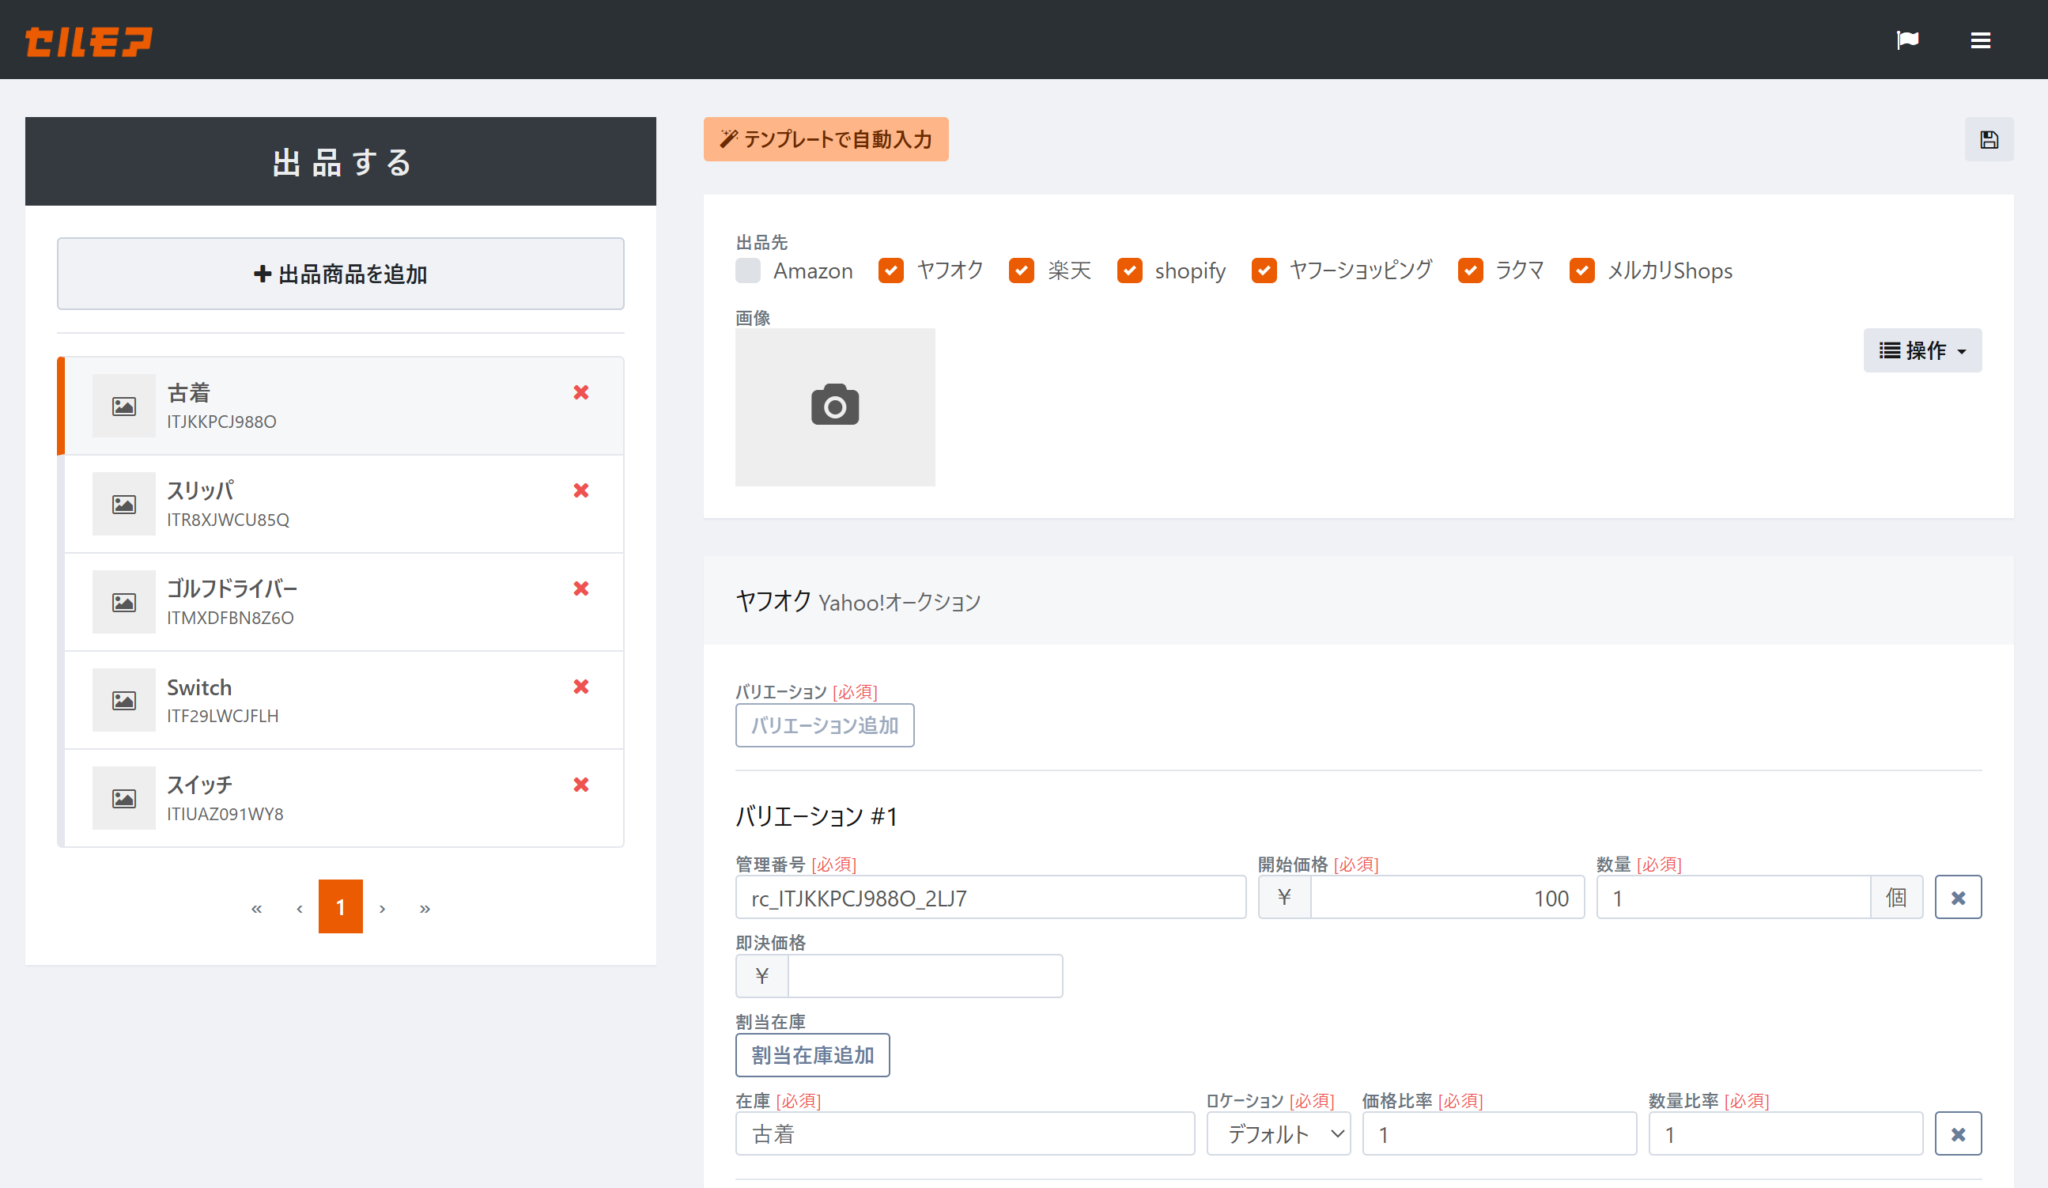The image size is (2048, 1188).
Task: Delete the Switch item with red X
Action: (x=581, y=686)
